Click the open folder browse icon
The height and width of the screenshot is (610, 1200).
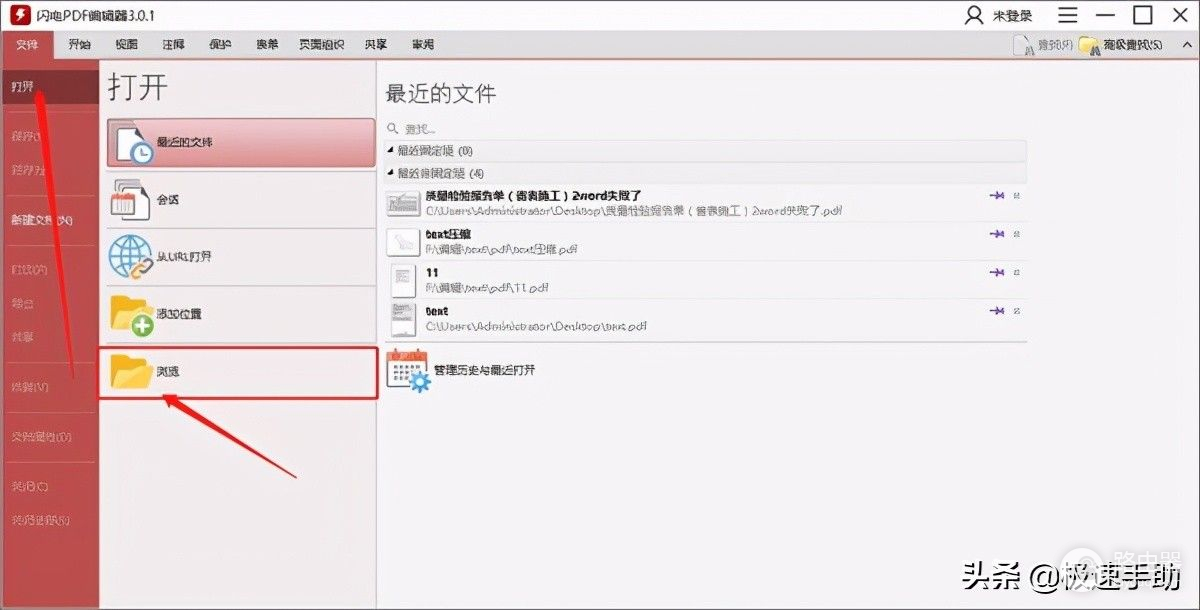pos(130,371)
